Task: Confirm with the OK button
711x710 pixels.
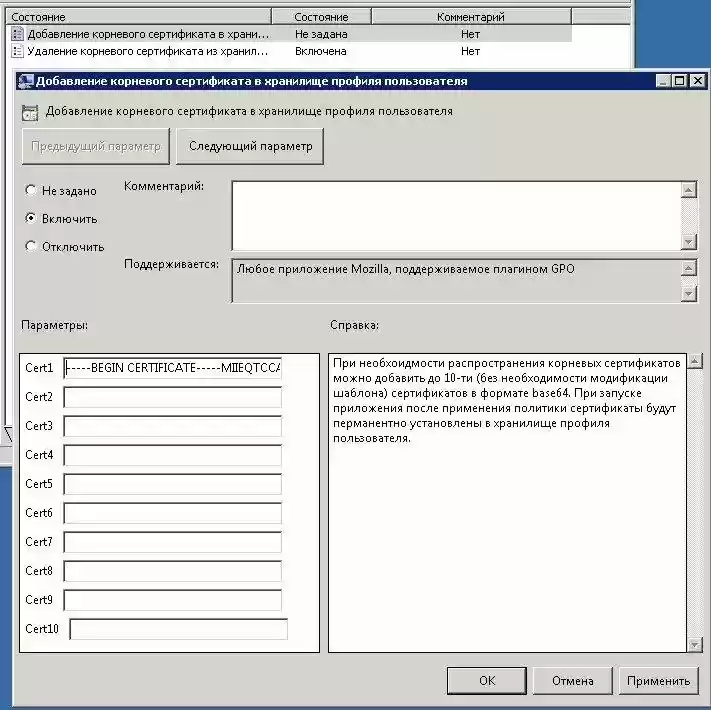Action: tap(487, 681)
